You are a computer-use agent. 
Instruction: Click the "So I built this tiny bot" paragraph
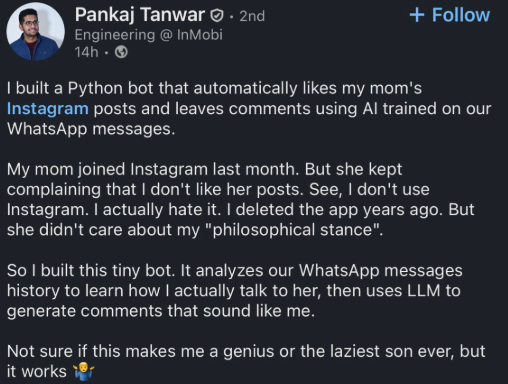235,291
